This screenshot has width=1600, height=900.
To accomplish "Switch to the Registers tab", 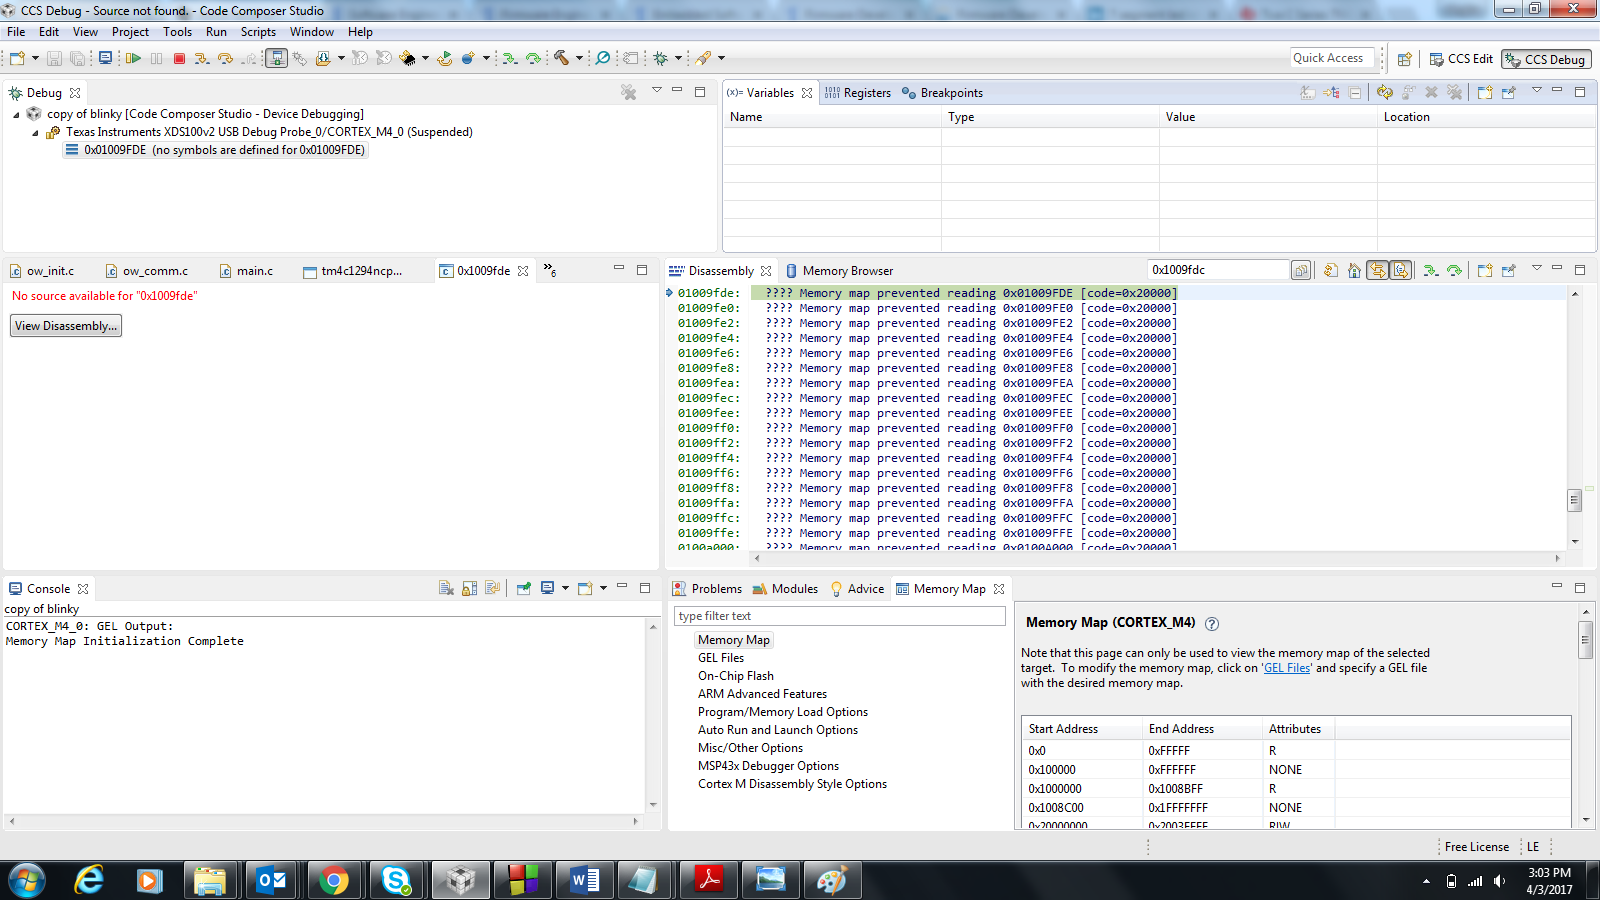I will click(x=857, y=93).
